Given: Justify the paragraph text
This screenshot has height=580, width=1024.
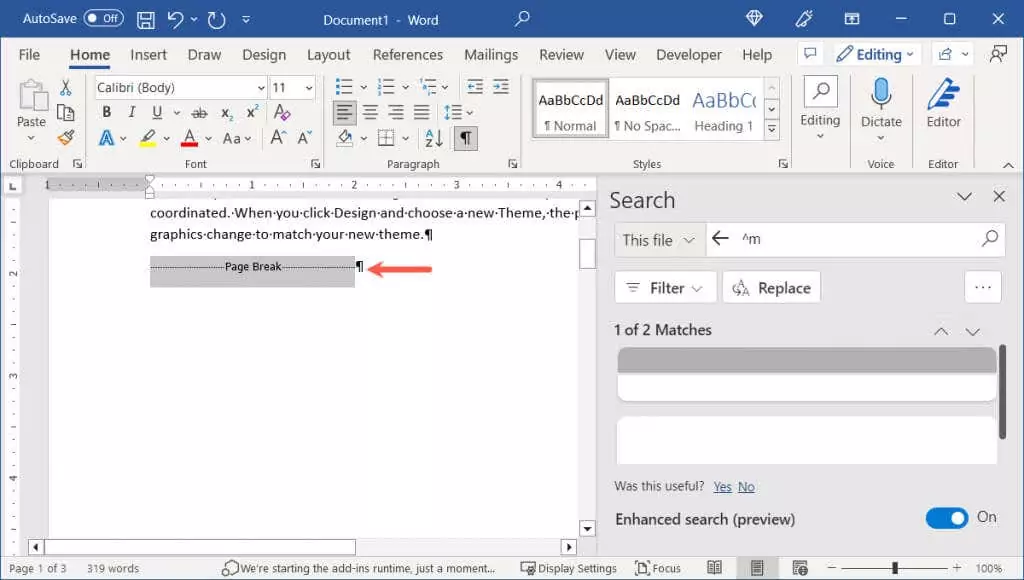Looking at the screenshot, I should click(421, 112).
